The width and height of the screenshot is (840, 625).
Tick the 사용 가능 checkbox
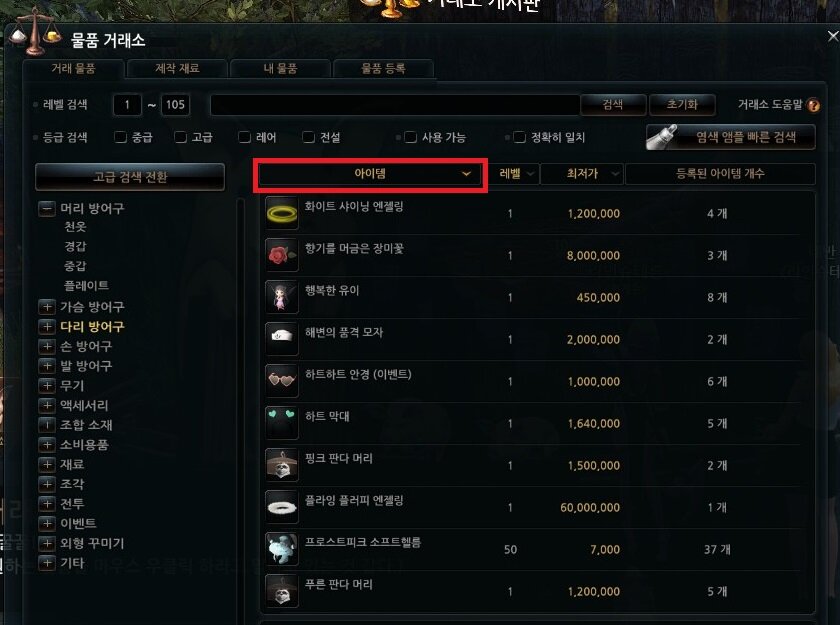point(410,137)
